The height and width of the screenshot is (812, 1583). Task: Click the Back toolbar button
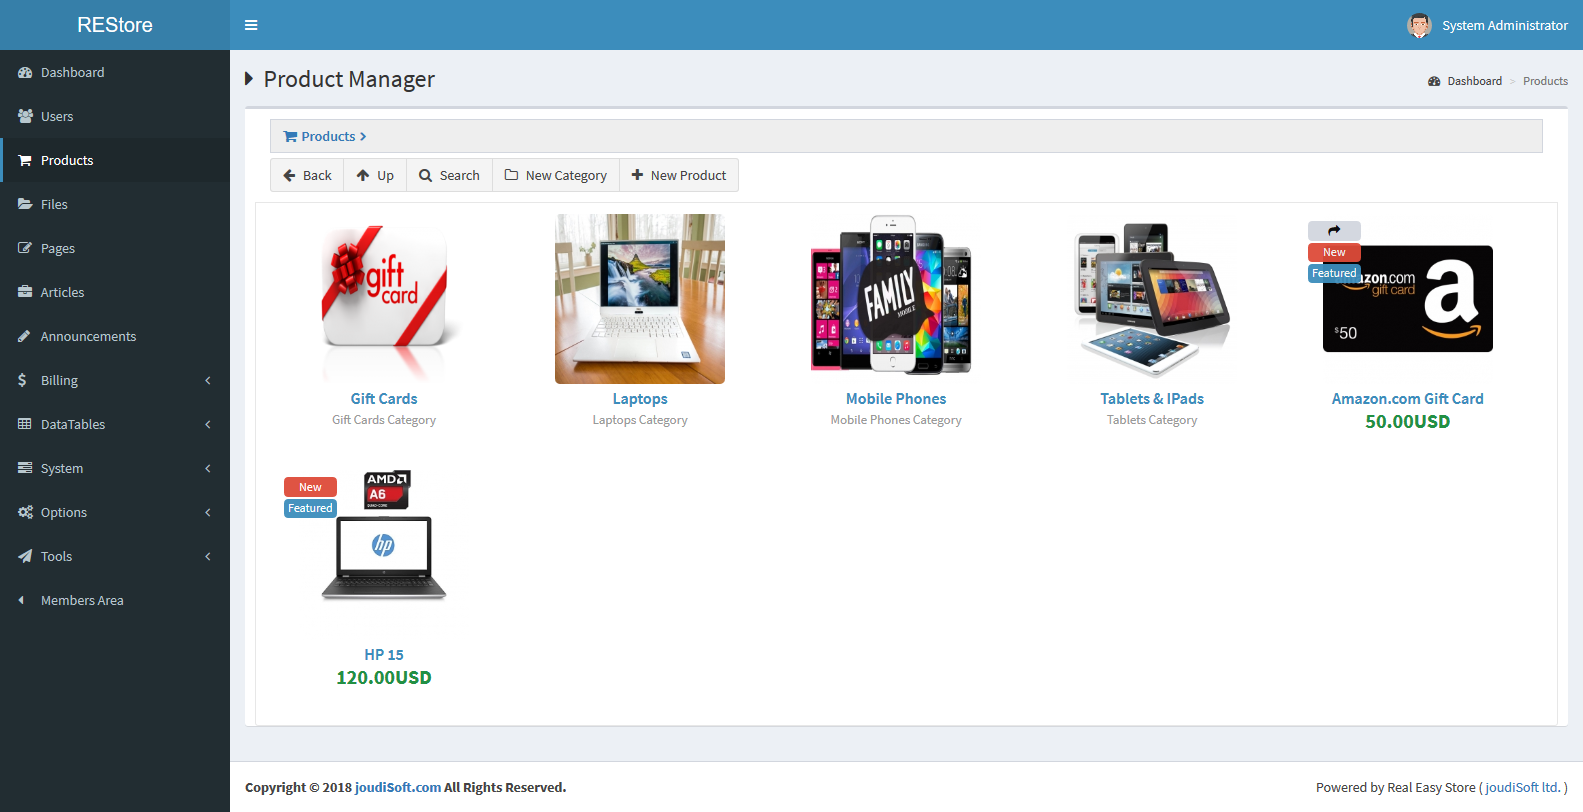click(307, 175)
